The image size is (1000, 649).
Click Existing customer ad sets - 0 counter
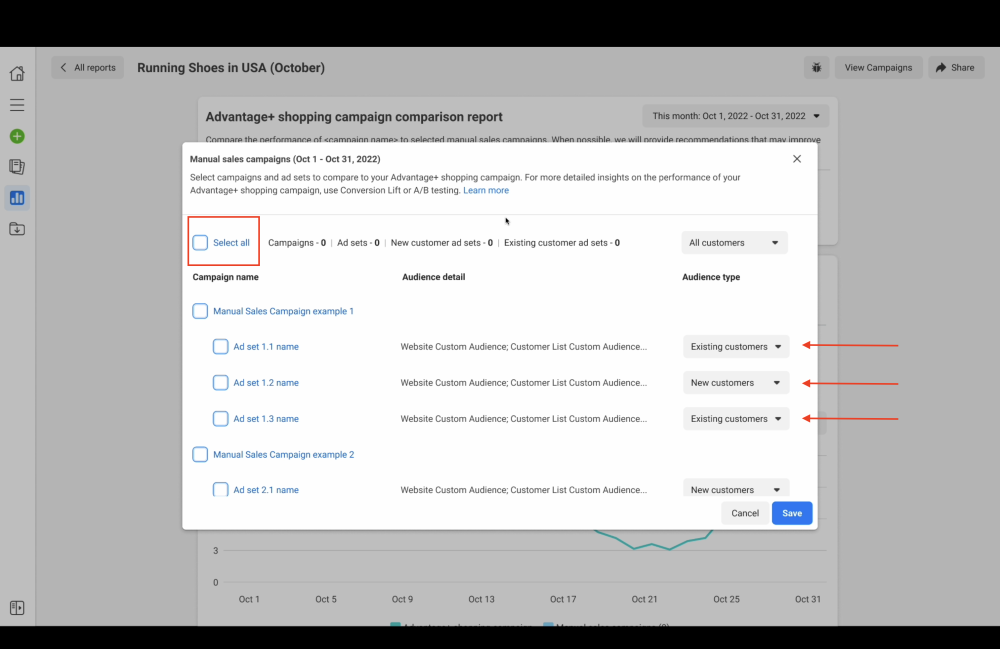pos(562,243)
